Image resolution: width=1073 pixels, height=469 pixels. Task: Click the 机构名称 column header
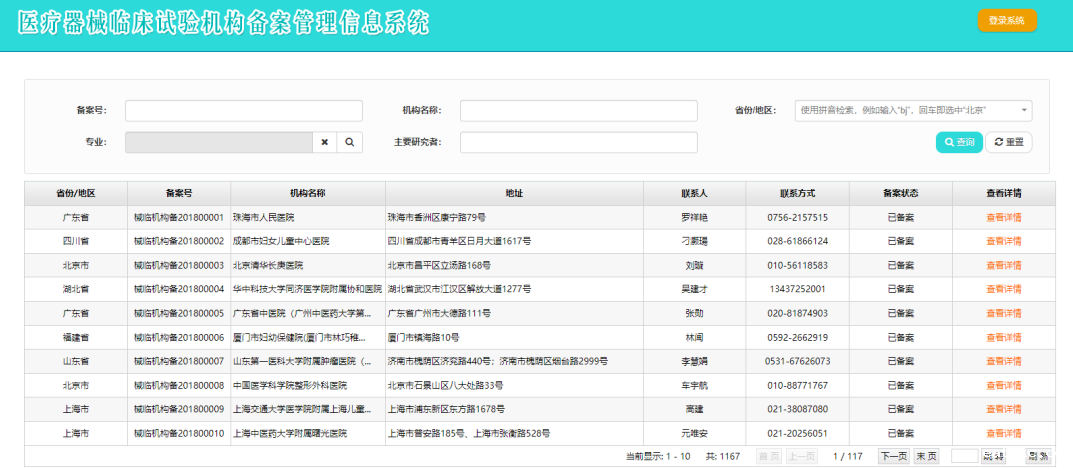point(307,193)
